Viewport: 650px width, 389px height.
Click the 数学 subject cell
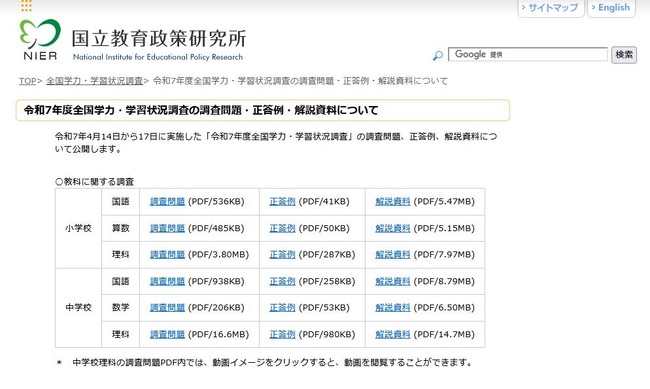[121, 308]
